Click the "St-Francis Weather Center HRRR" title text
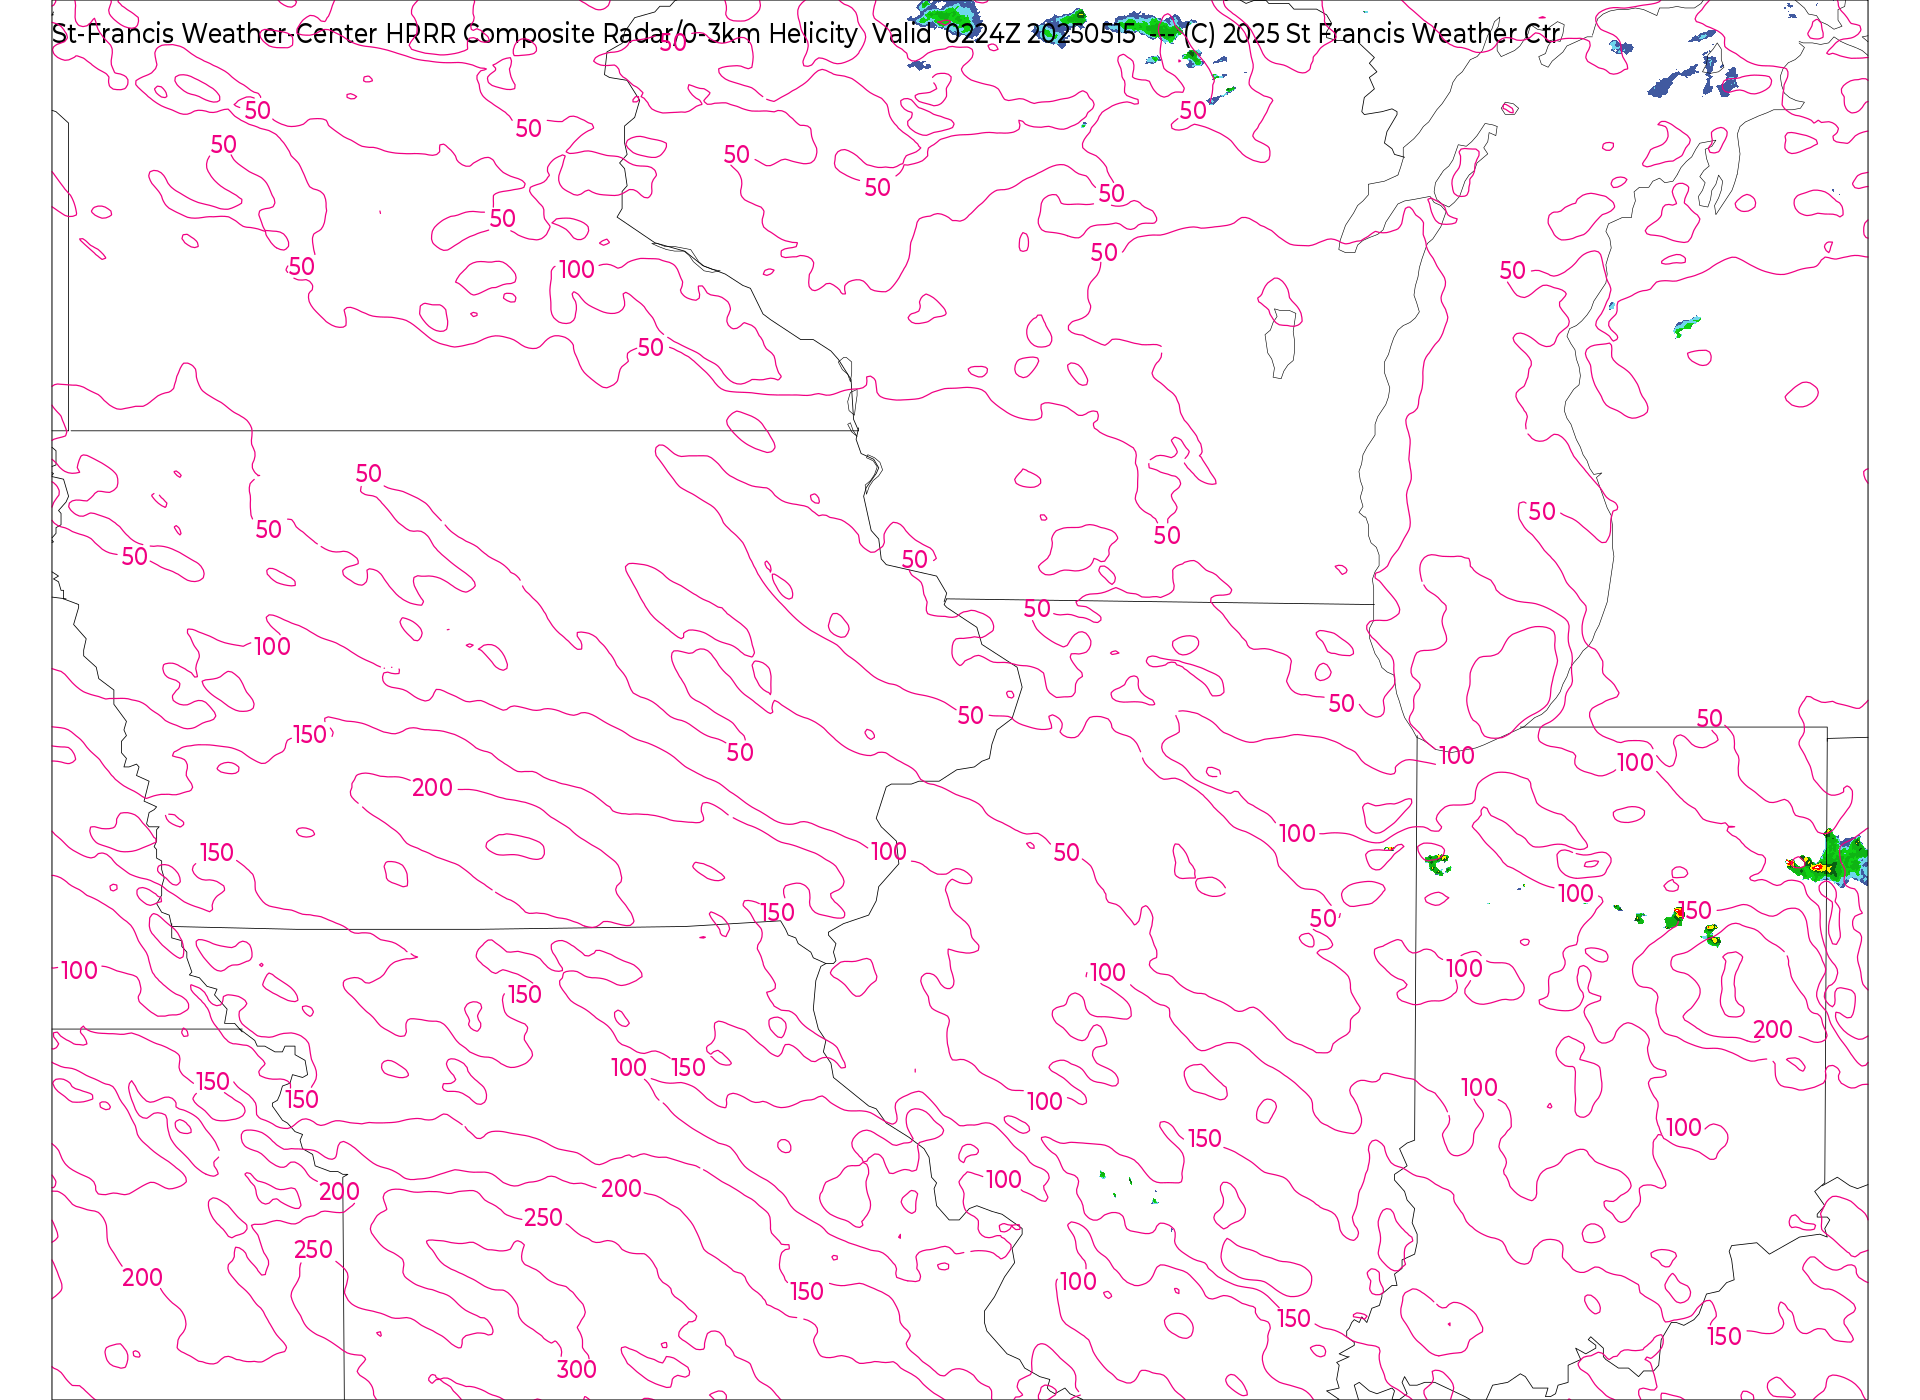Image resolution: width=1920 pixels, height=1400 pixels. pyautogui.click(x=254, y=34)
